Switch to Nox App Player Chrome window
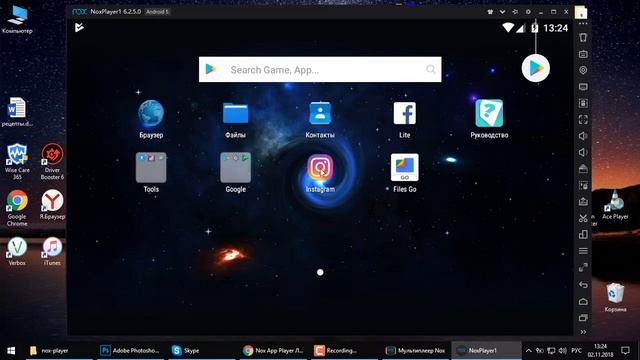This screenshot has height=360, width=640. [x=273, y=351]
